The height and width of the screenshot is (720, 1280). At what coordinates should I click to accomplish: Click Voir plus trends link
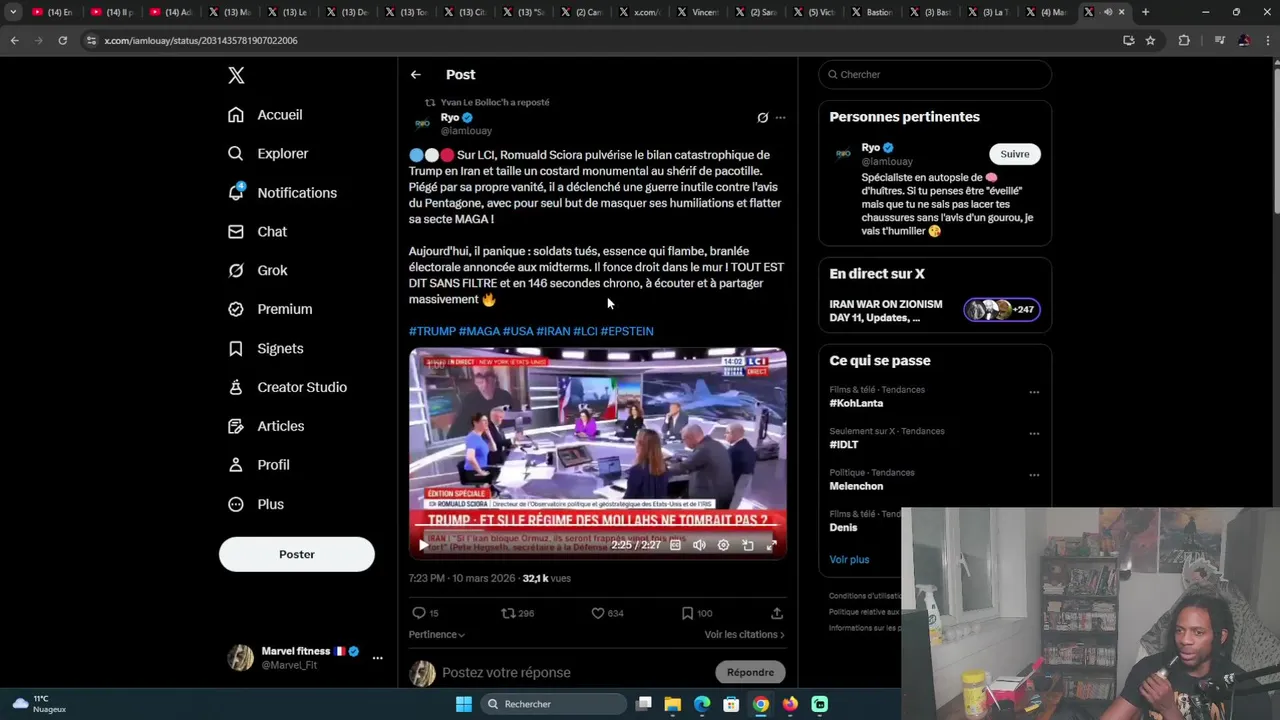click(849, 559)
